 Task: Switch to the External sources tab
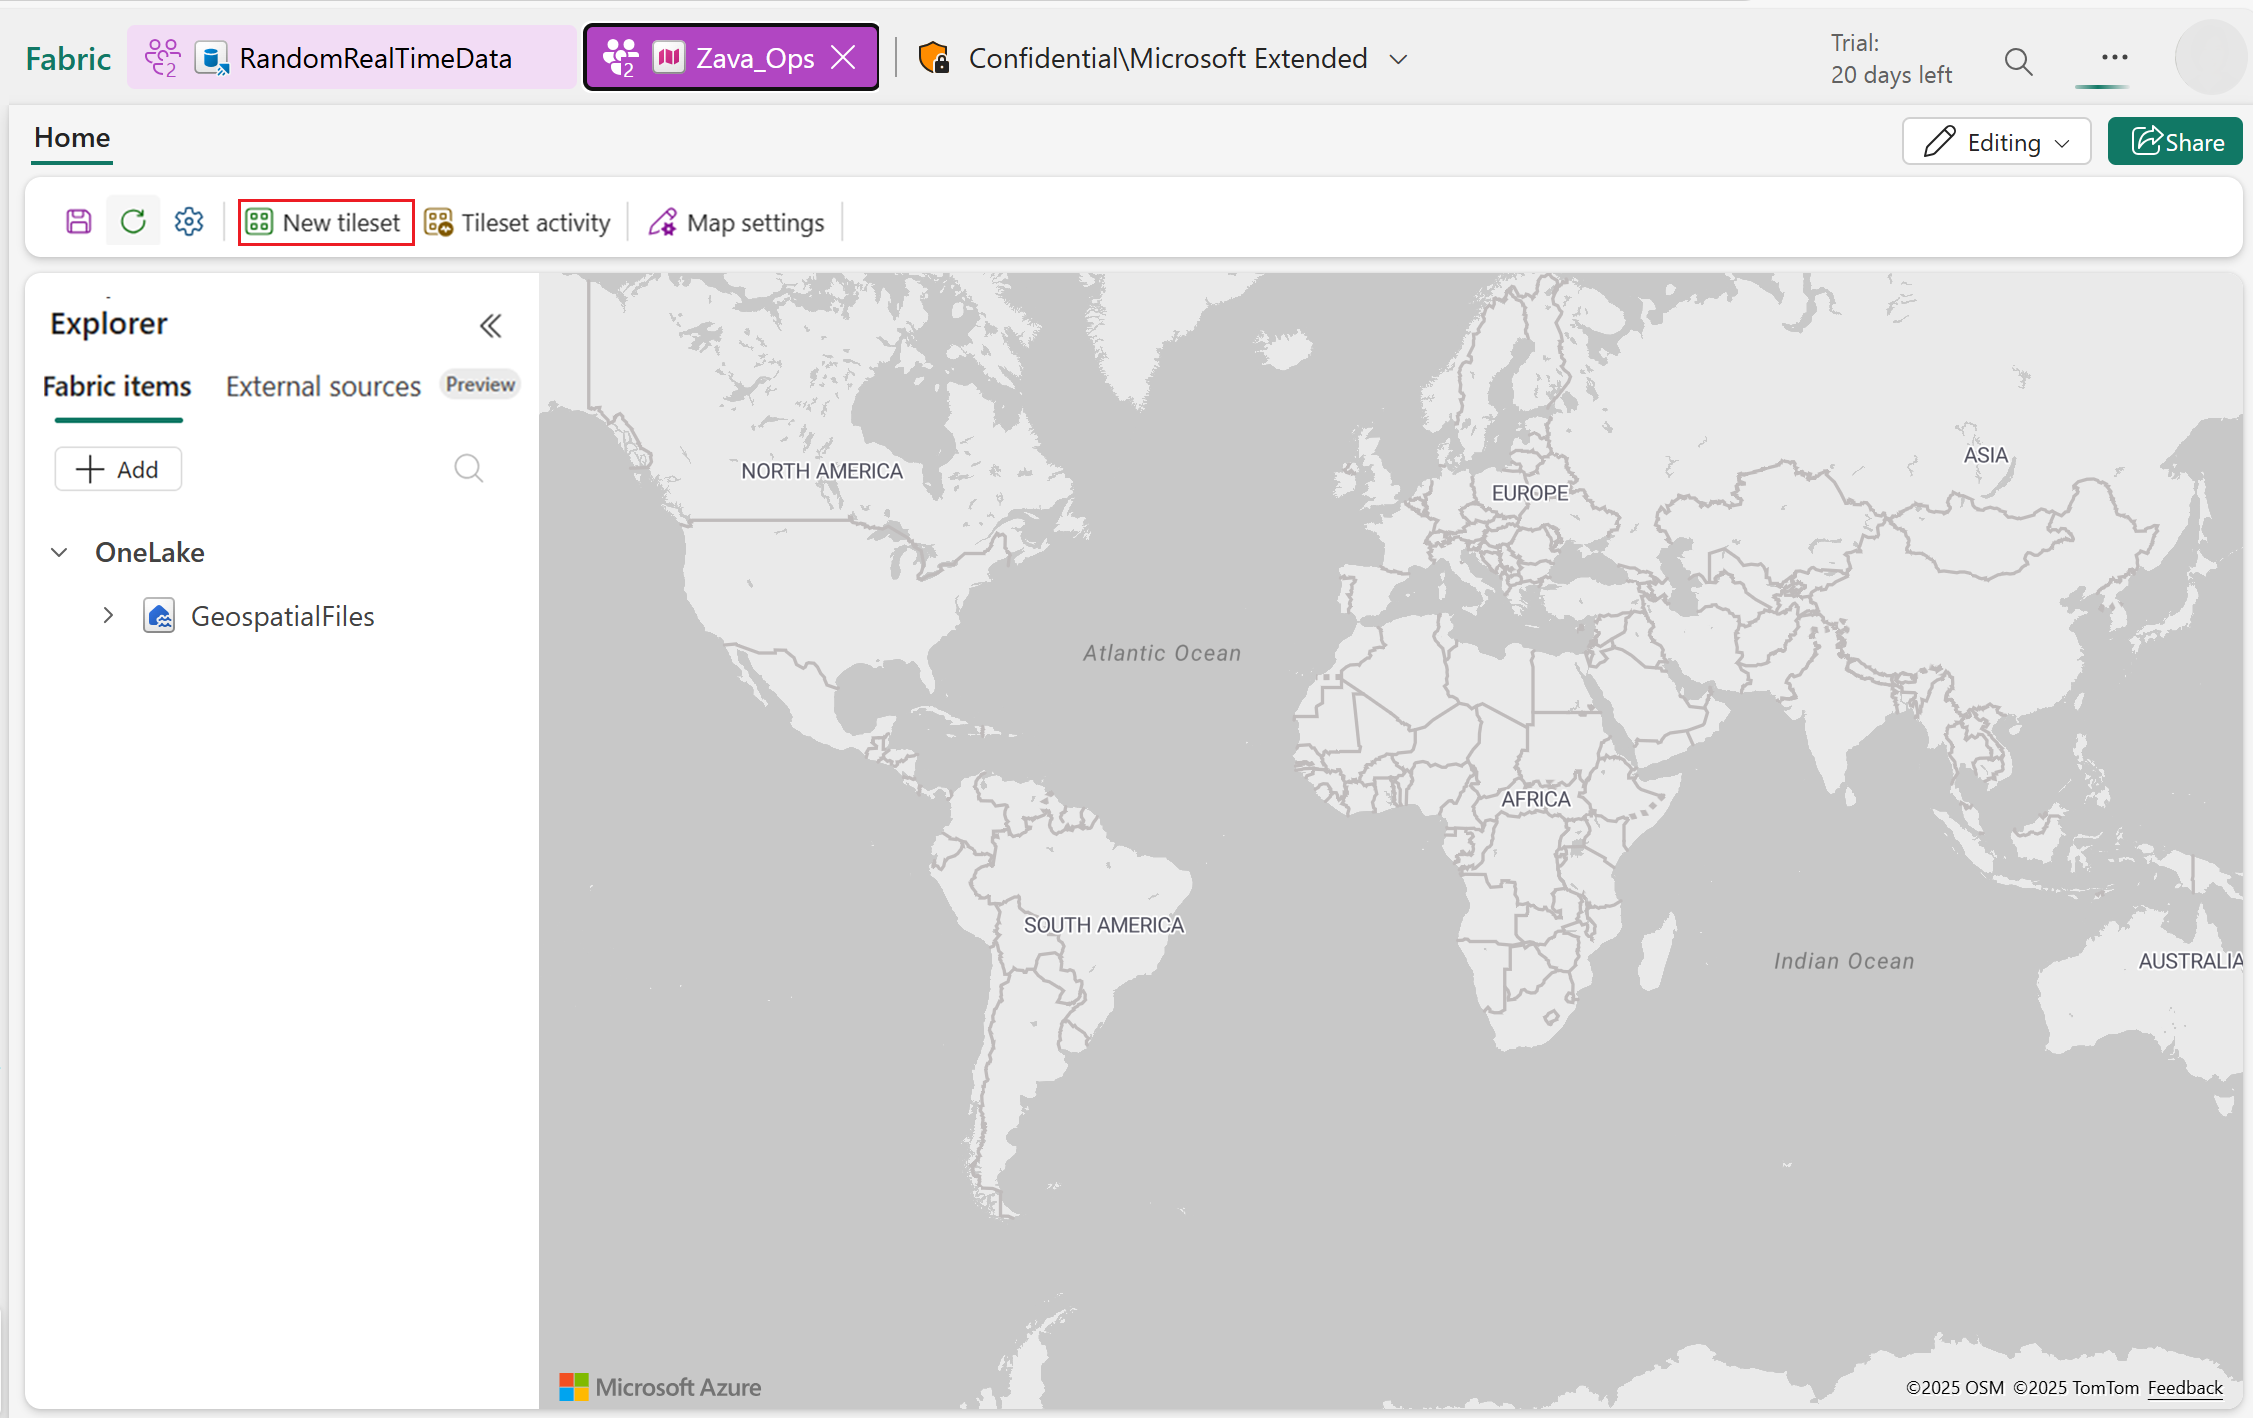click(x=323, y=386)
